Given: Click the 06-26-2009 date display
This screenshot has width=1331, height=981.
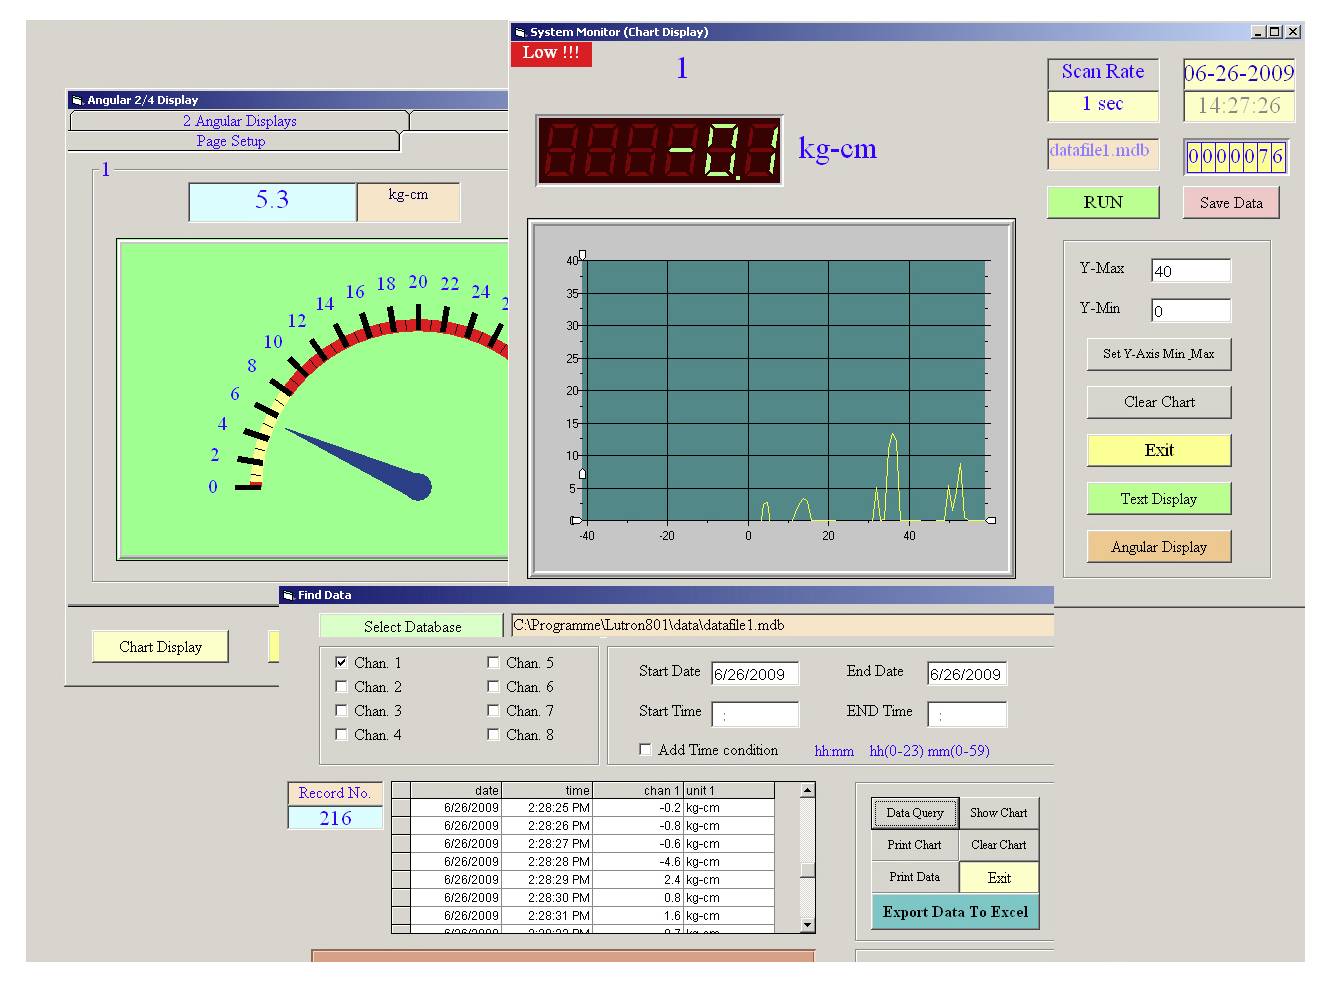Looking at the screenshot, I should click(x=1239, y=73).
